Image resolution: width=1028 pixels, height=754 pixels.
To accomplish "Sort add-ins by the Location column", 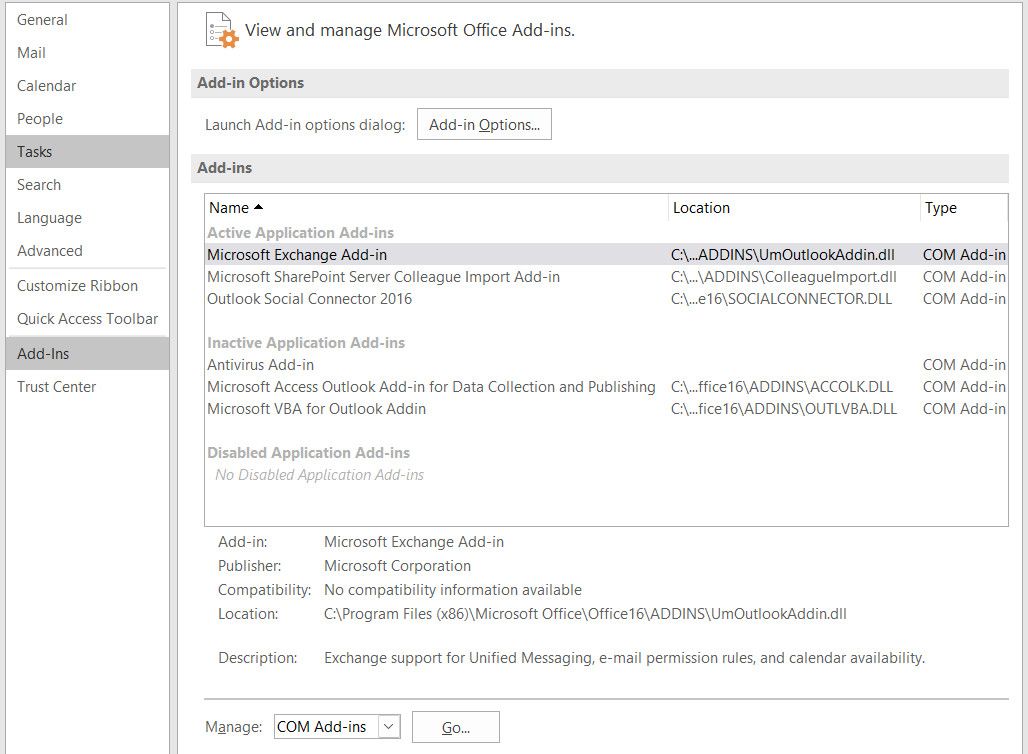I will (x=701, y=208).
